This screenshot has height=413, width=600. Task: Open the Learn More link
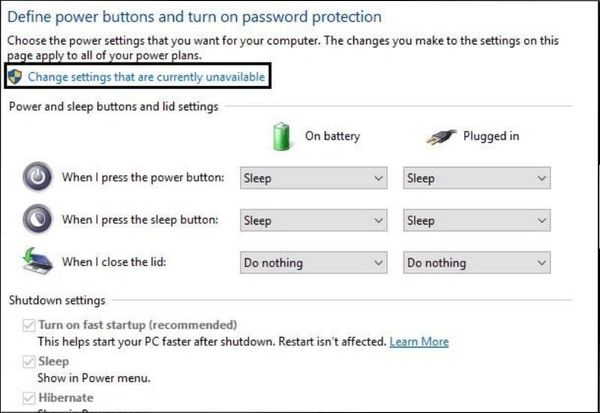(419, 342)
